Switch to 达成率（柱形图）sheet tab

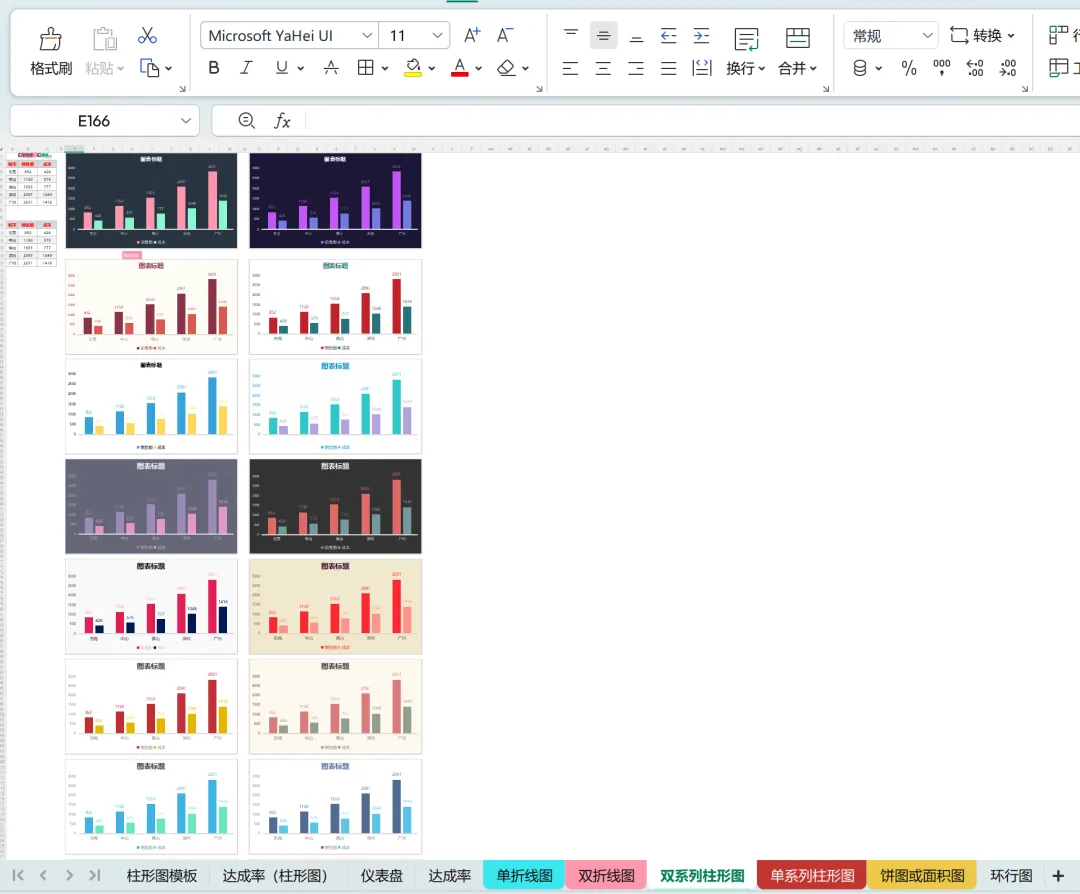tap(275, 875)
